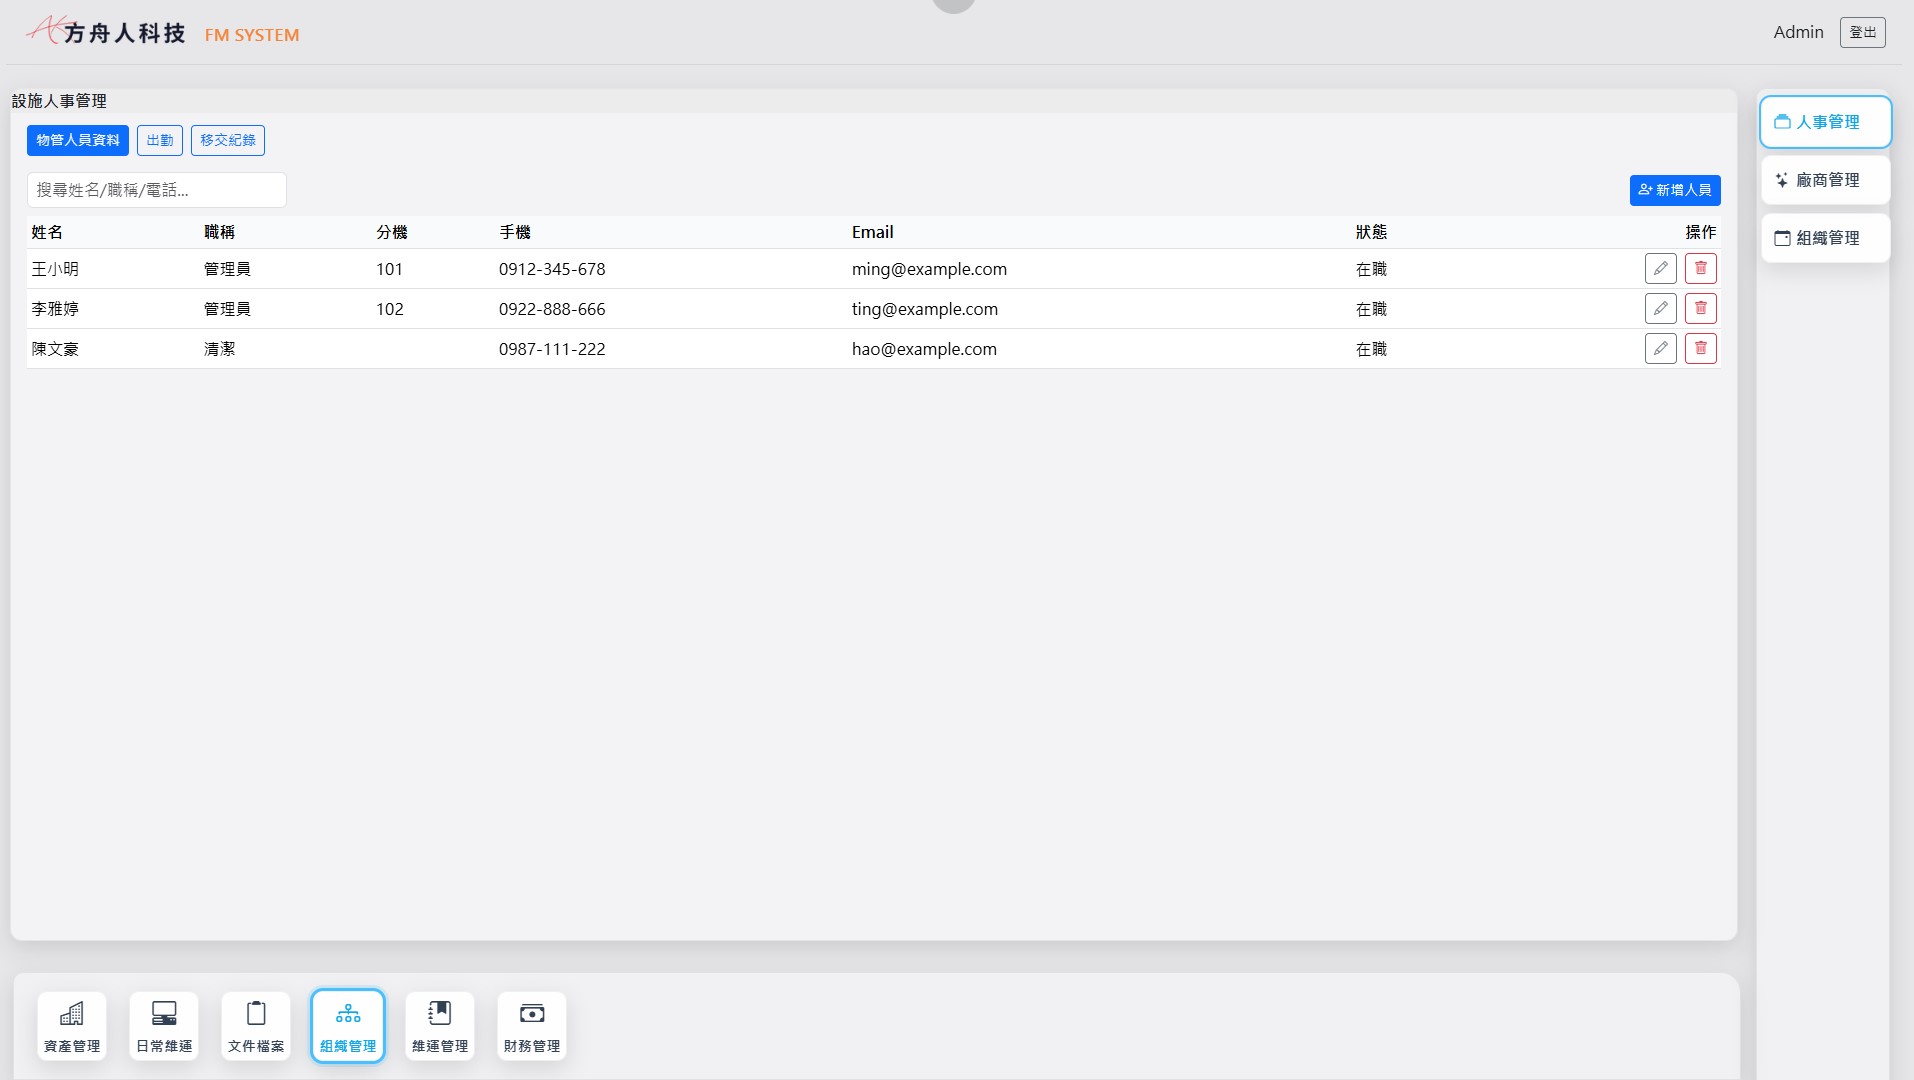The height and width of the screenshot is (1080, 1914).
Task: Delete the 李雅婷 row
Action: pos(1700,308)
